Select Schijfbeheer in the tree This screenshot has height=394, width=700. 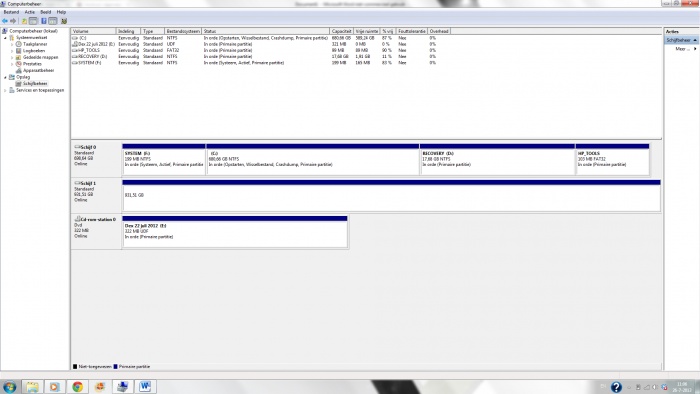35,84
